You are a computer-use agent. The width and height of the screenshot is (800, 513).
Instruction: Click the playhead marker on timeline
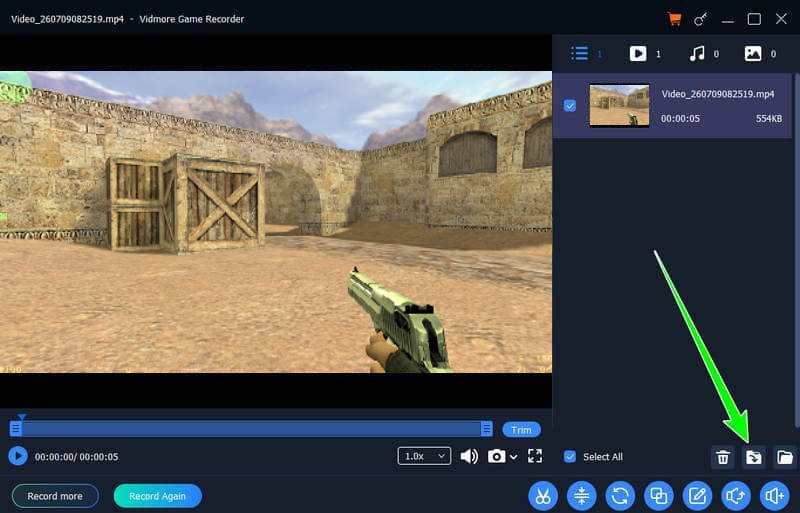[x=21, y=417]
